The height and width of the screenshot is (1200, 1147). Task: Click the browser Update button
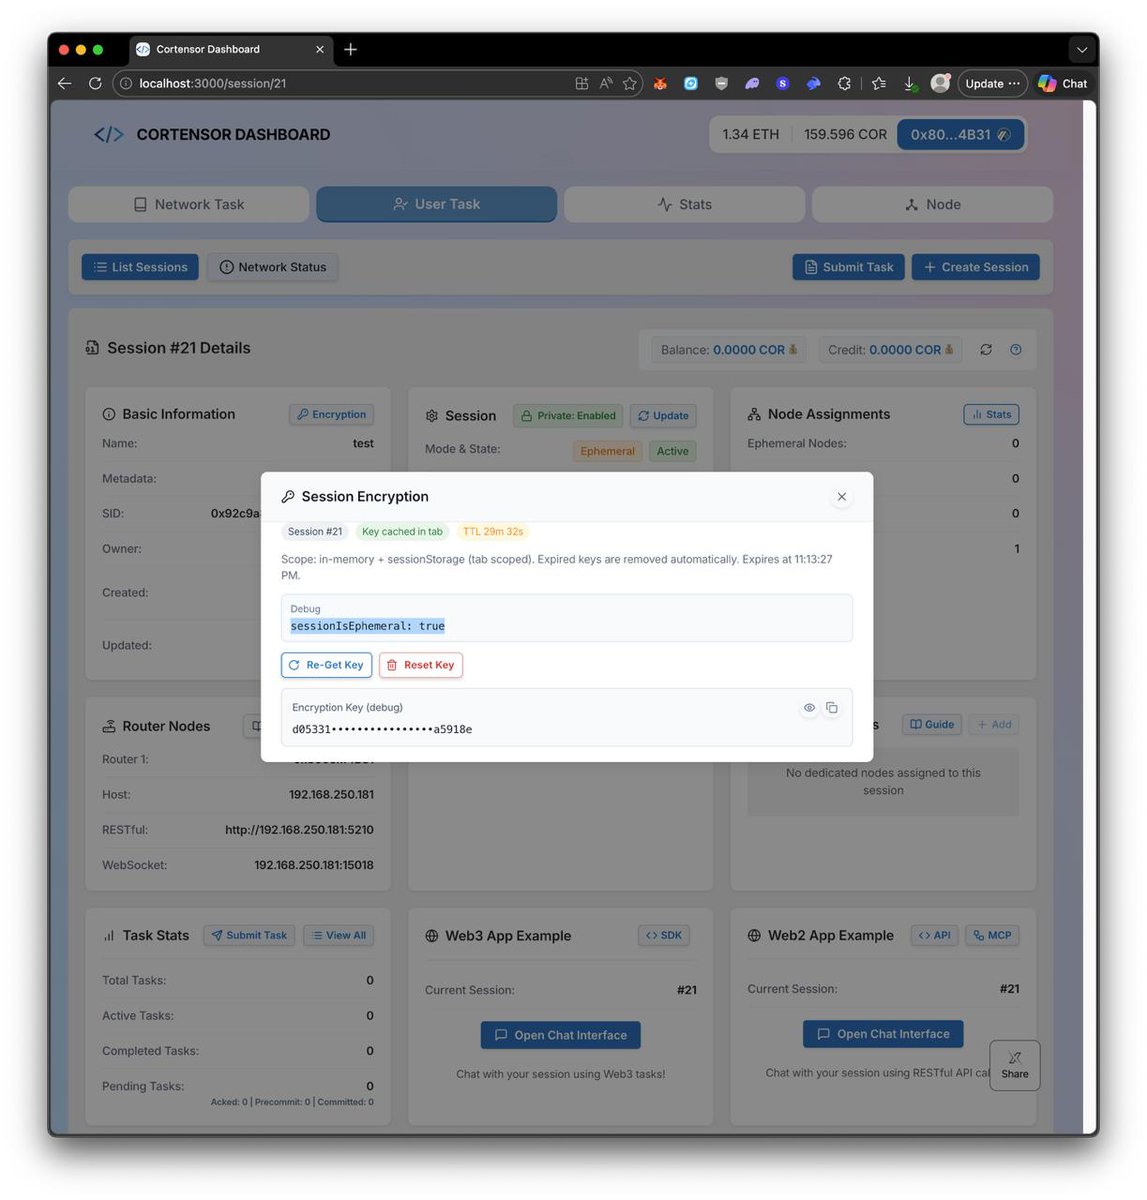tap(992, 84)
